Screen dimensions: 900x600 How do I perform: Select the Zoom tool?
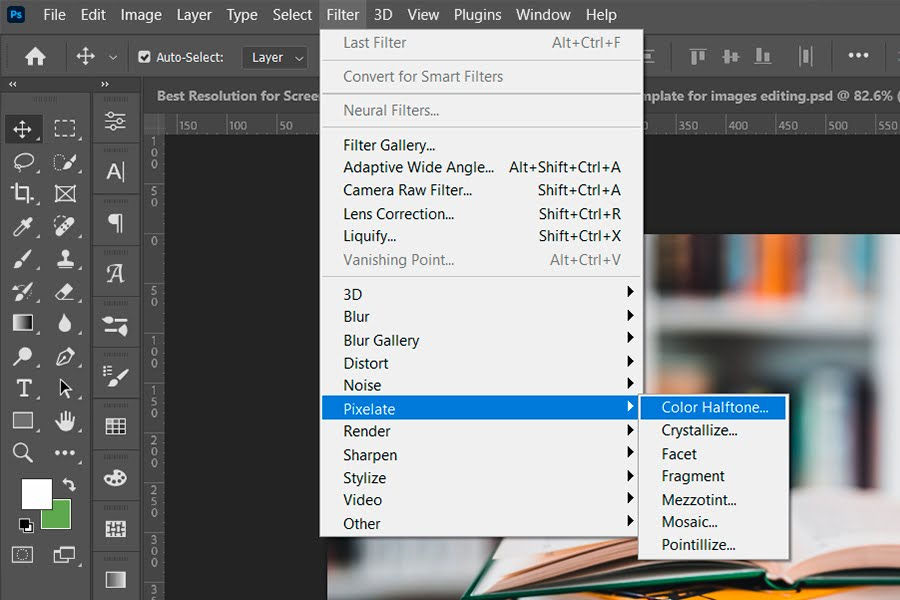tap(22, 453)
